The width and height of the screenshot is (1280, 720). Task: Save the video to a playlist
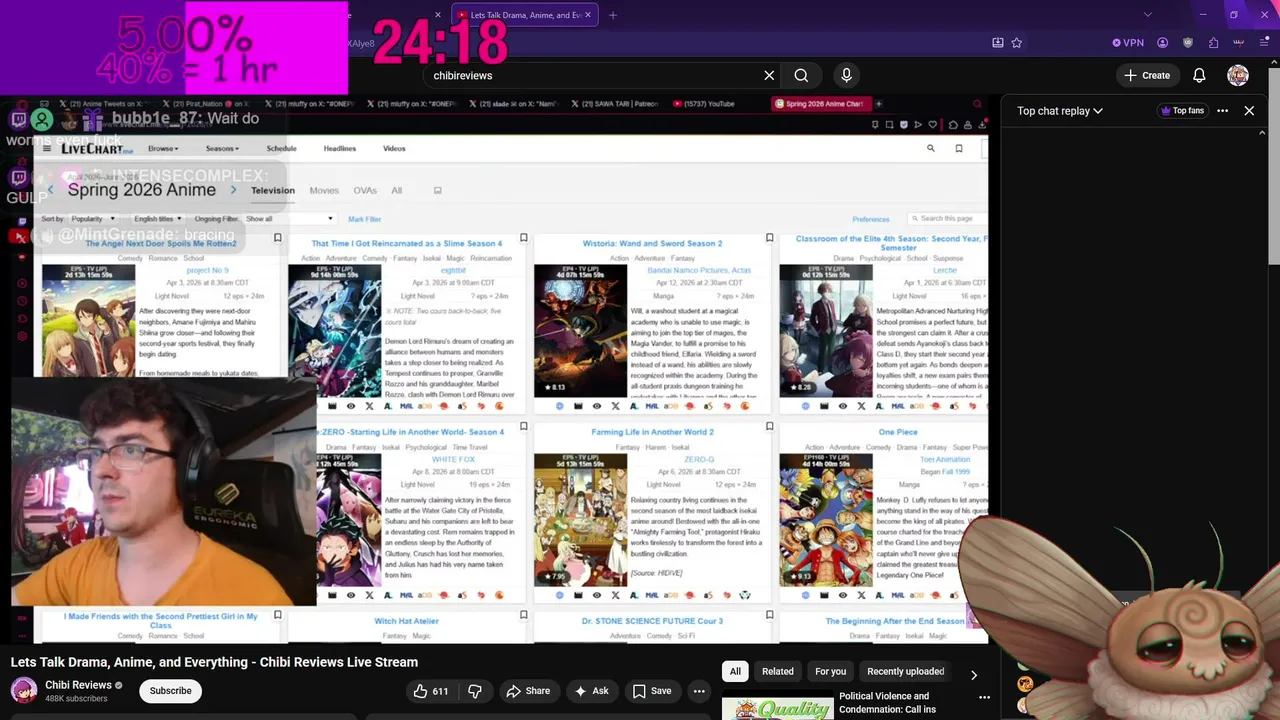(x=652, y=691)
